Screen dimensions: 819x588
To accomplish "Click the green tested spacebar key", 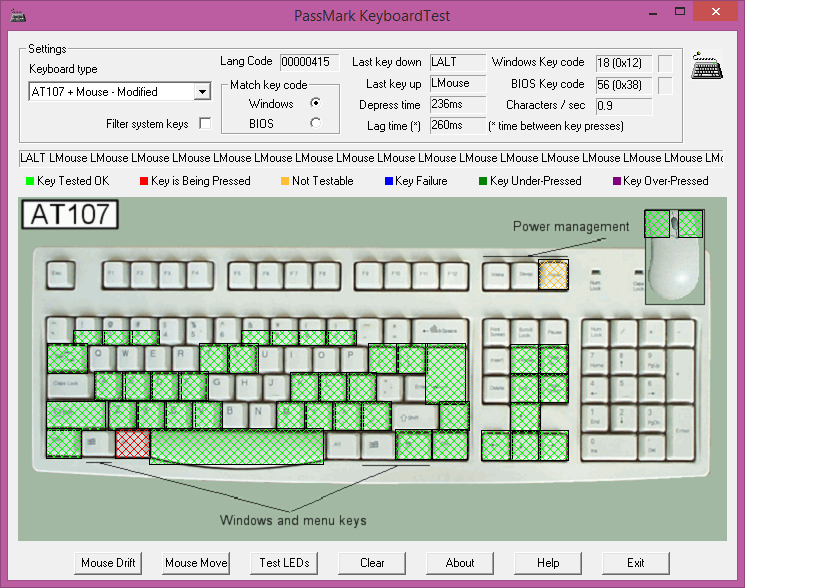I will tap(237, 446).
